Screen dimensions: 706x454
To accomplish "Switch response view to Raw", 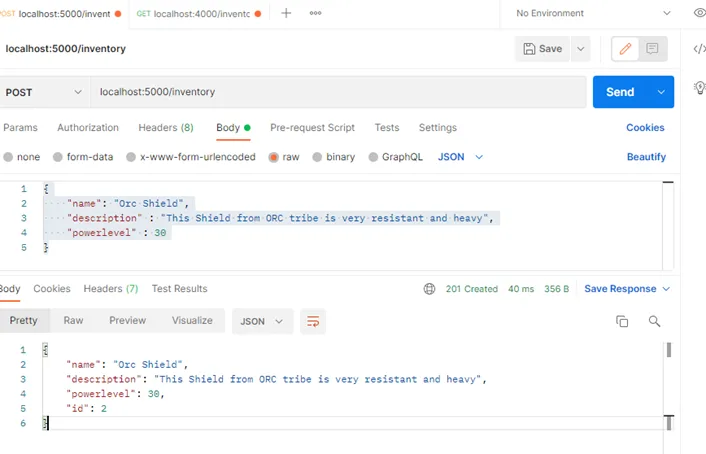I will click(73, 320).
